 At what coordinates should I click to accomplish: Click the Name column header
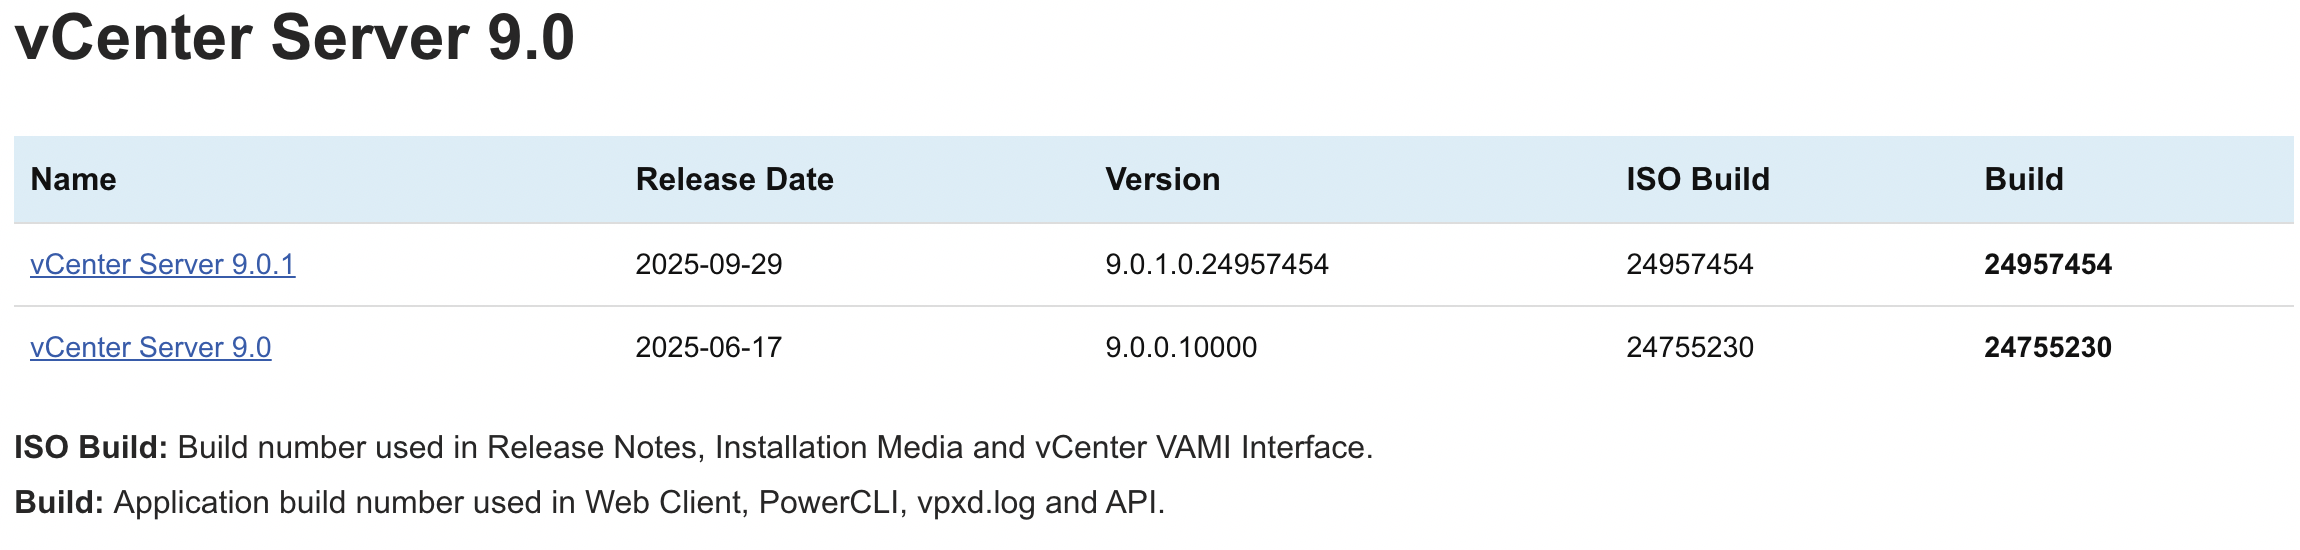pyautogui.click(x=73, y=179)
